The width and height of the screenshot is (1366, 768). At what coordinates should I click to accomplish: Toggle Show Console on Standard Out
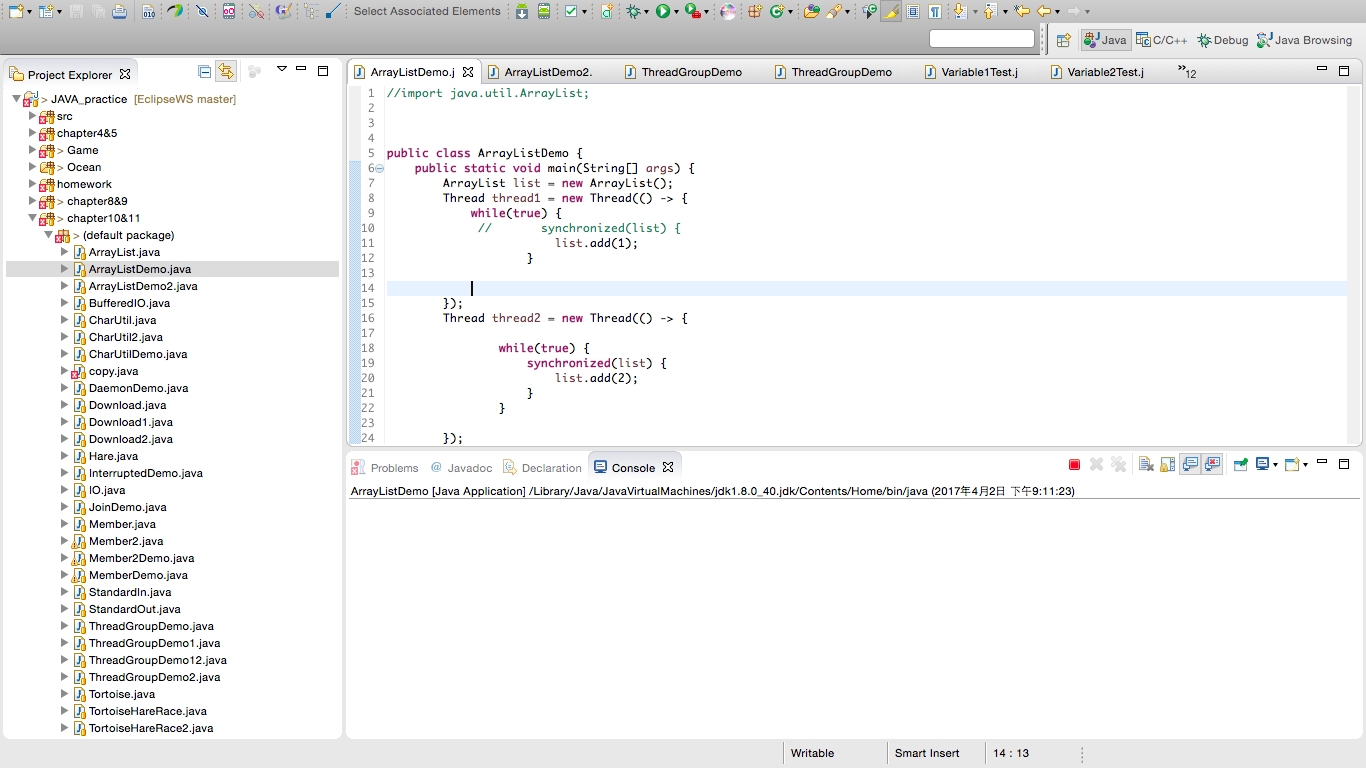point(1190,465)
